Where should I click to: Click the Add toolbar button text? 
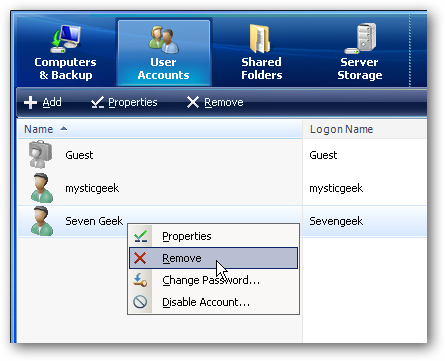click(52, 102)
